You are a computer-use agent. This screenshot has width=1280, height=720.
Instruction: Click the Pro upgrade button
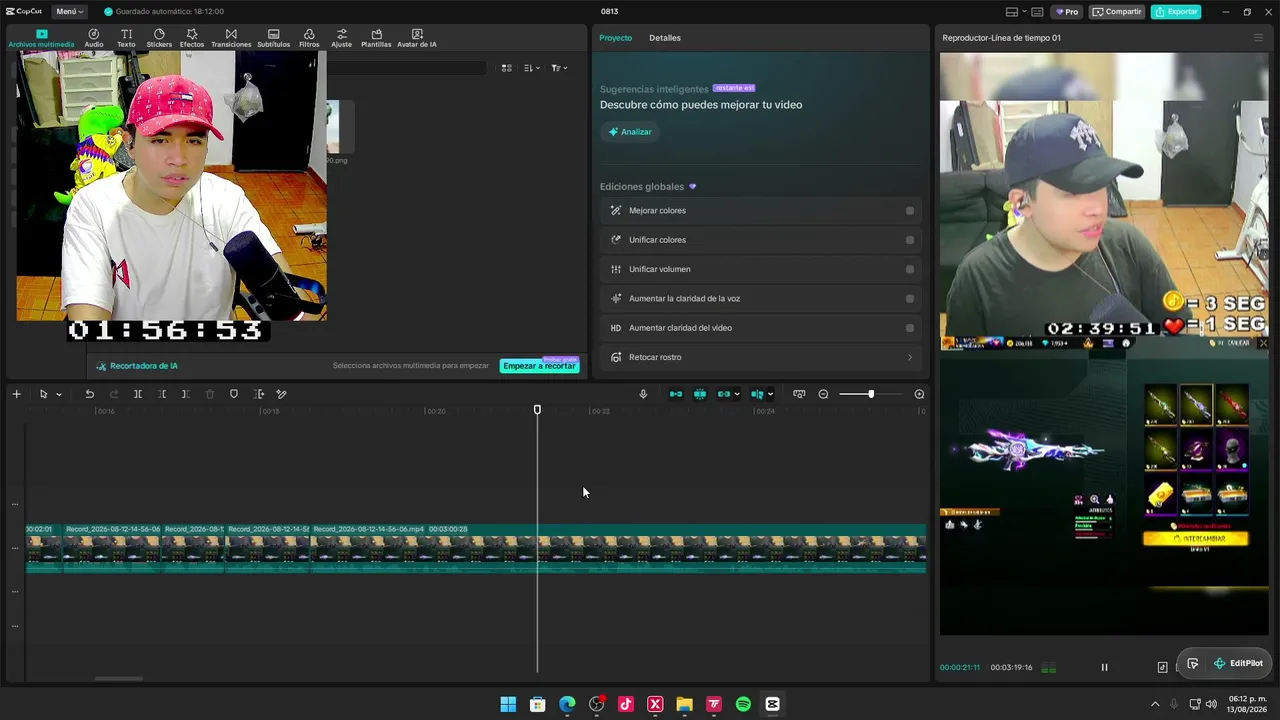[x=1067, y=12]
